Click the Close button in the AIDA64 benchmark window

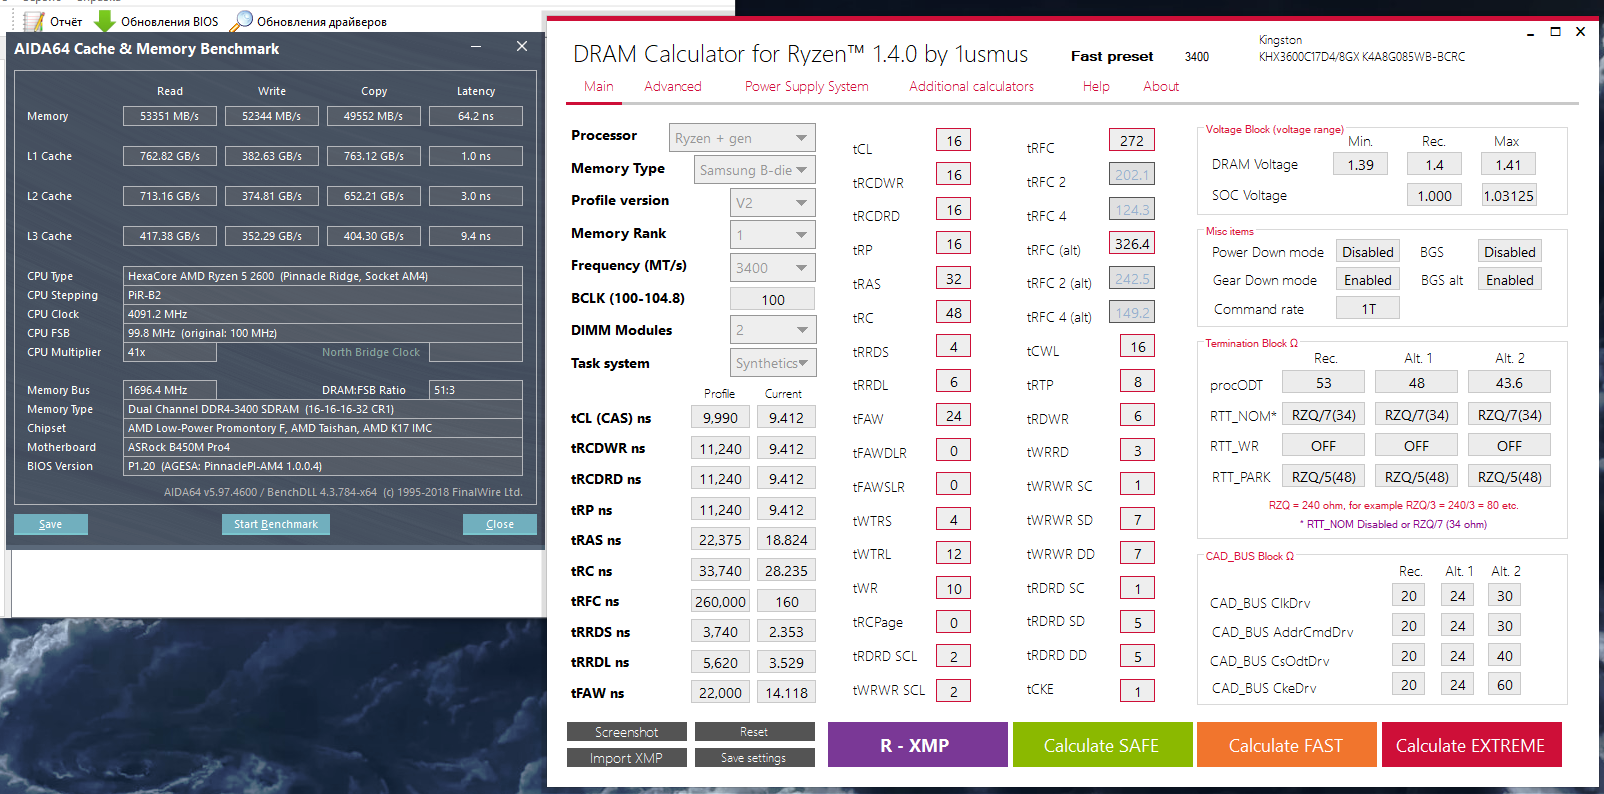[x=500, y=524]
